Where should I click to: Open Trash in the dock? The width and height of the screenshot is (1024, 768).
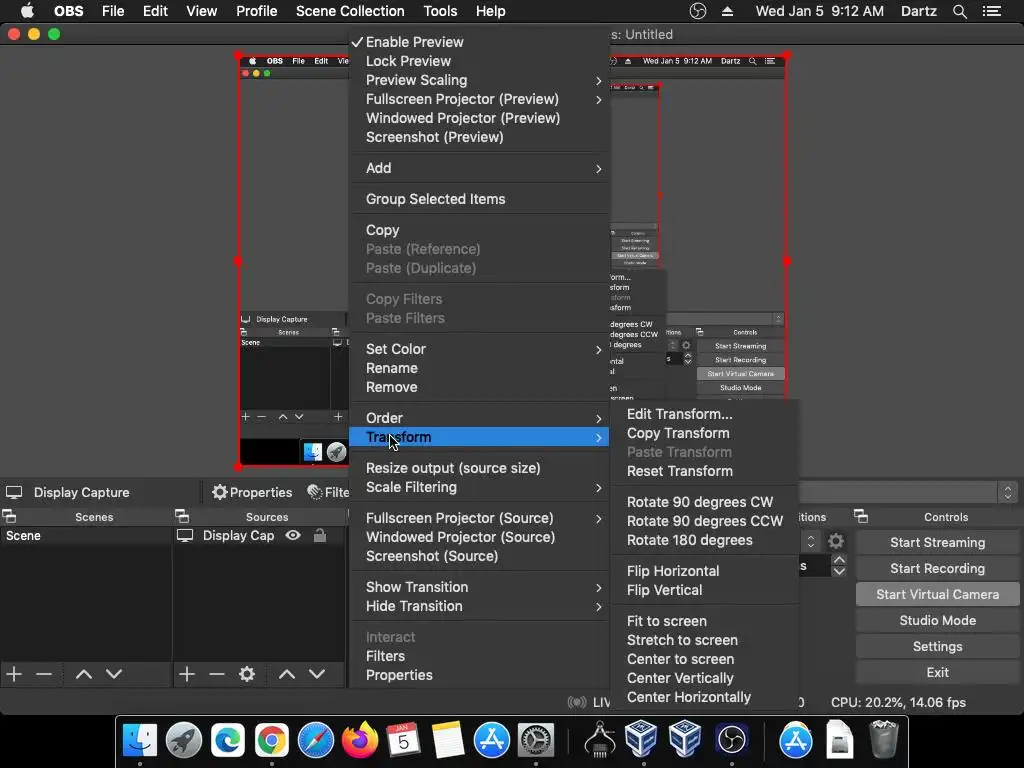884,740
